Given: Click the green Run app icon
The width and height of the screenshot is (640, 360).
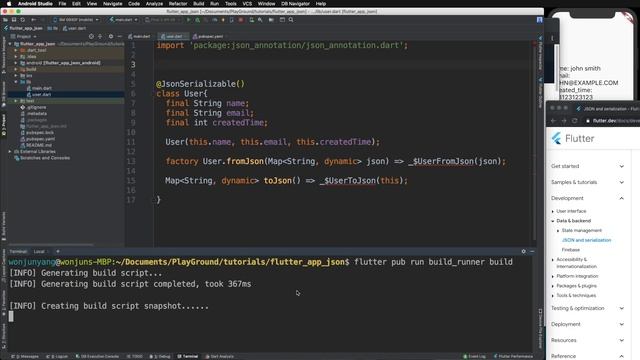Looking at the screenshot, I should point(189,20).
